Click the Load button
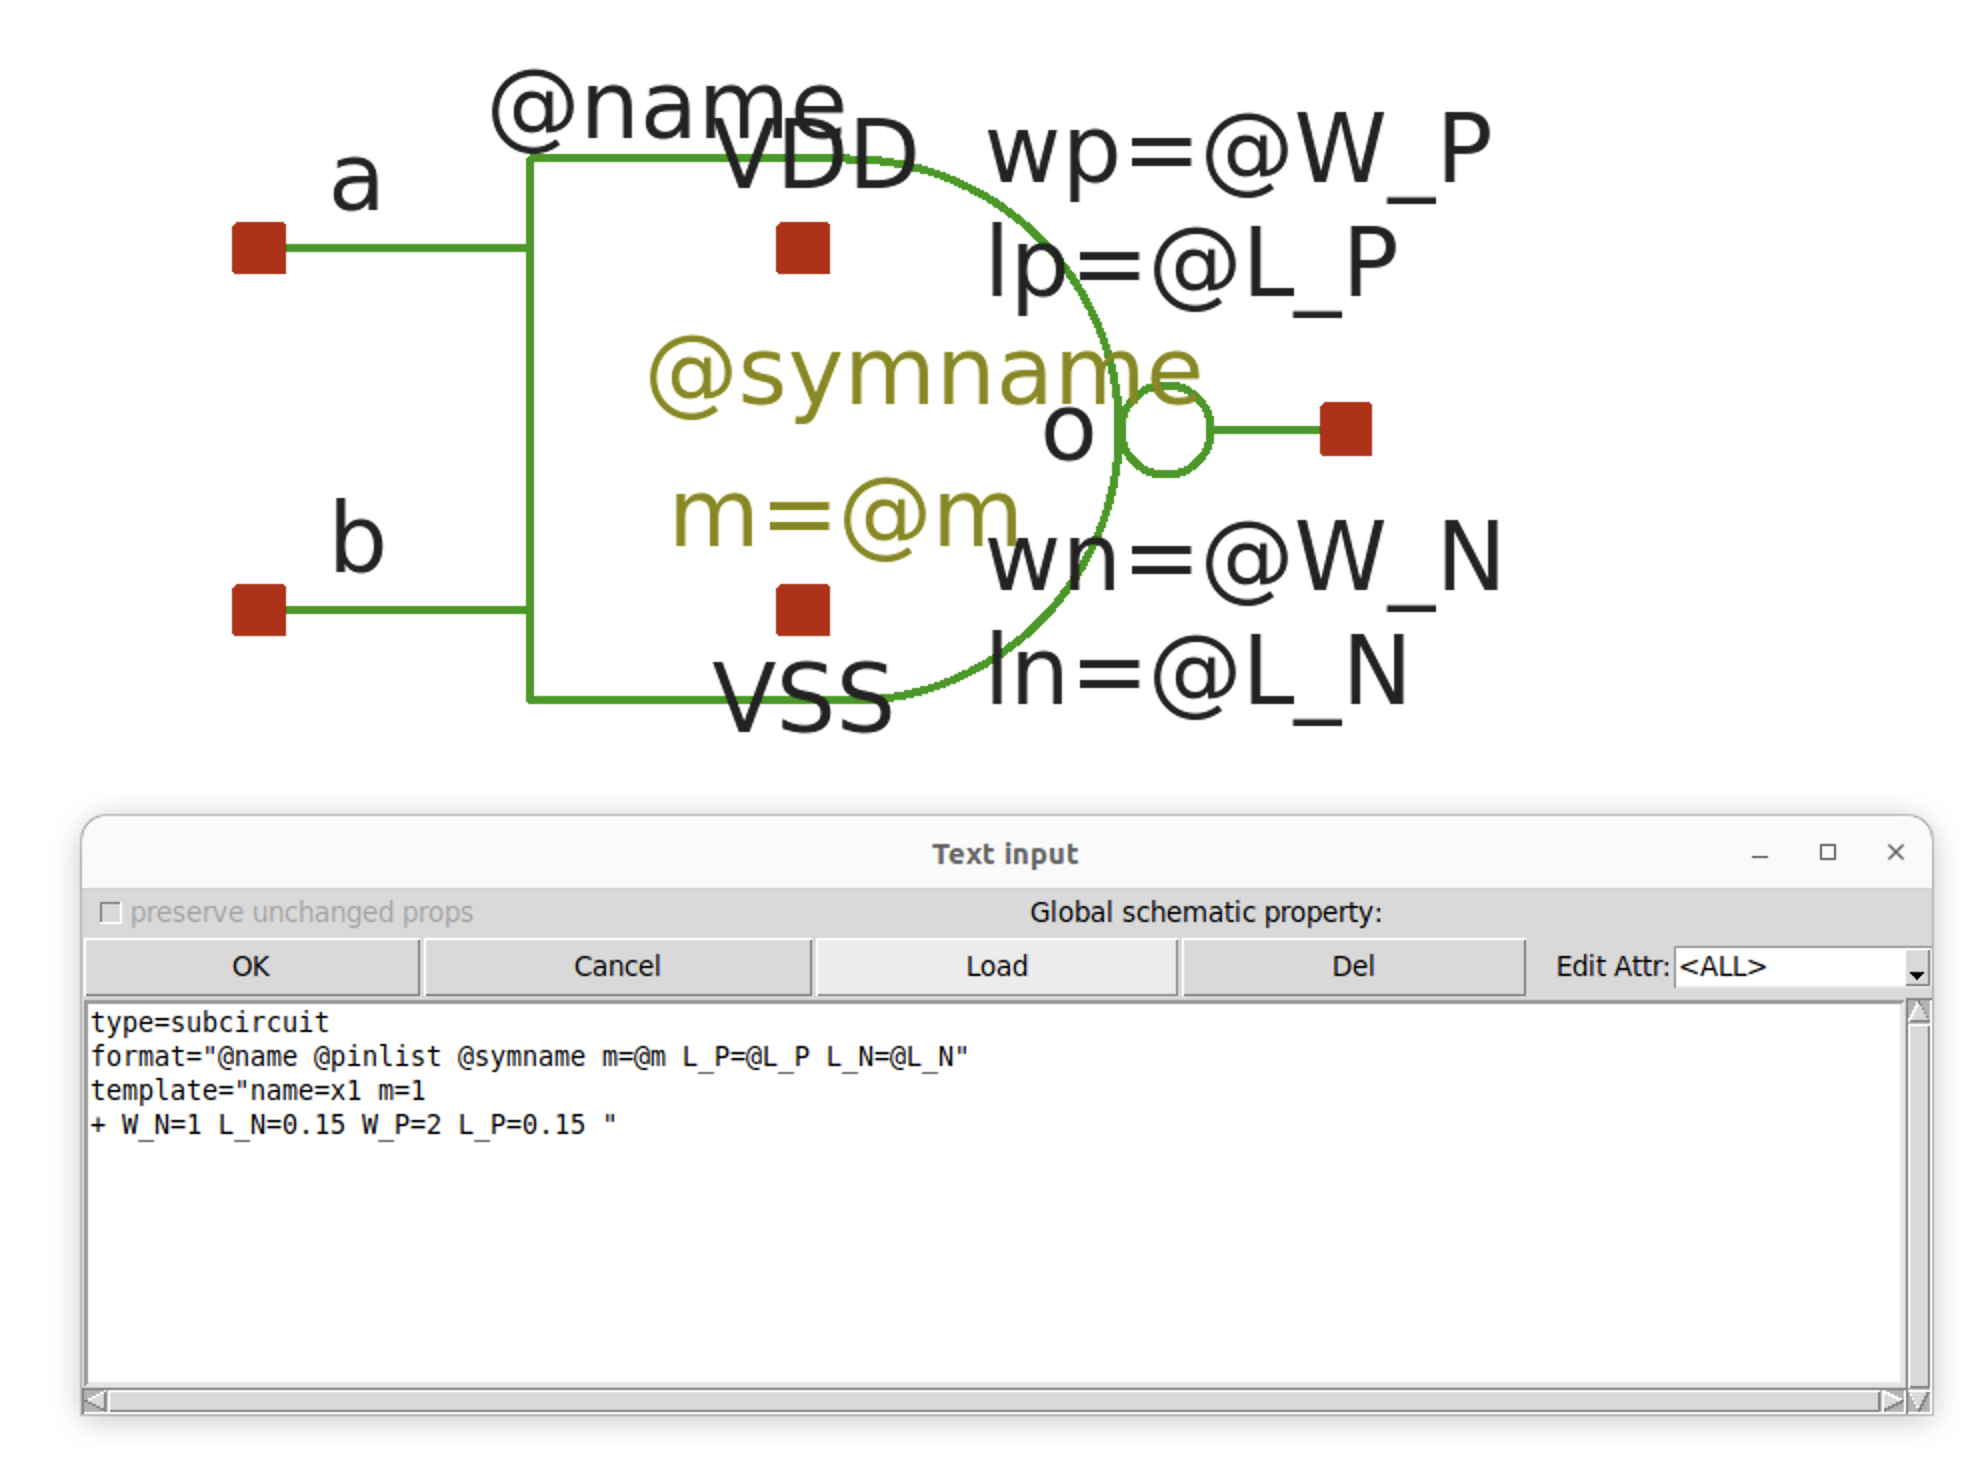 pyautogui.click(x=996, y=966)
